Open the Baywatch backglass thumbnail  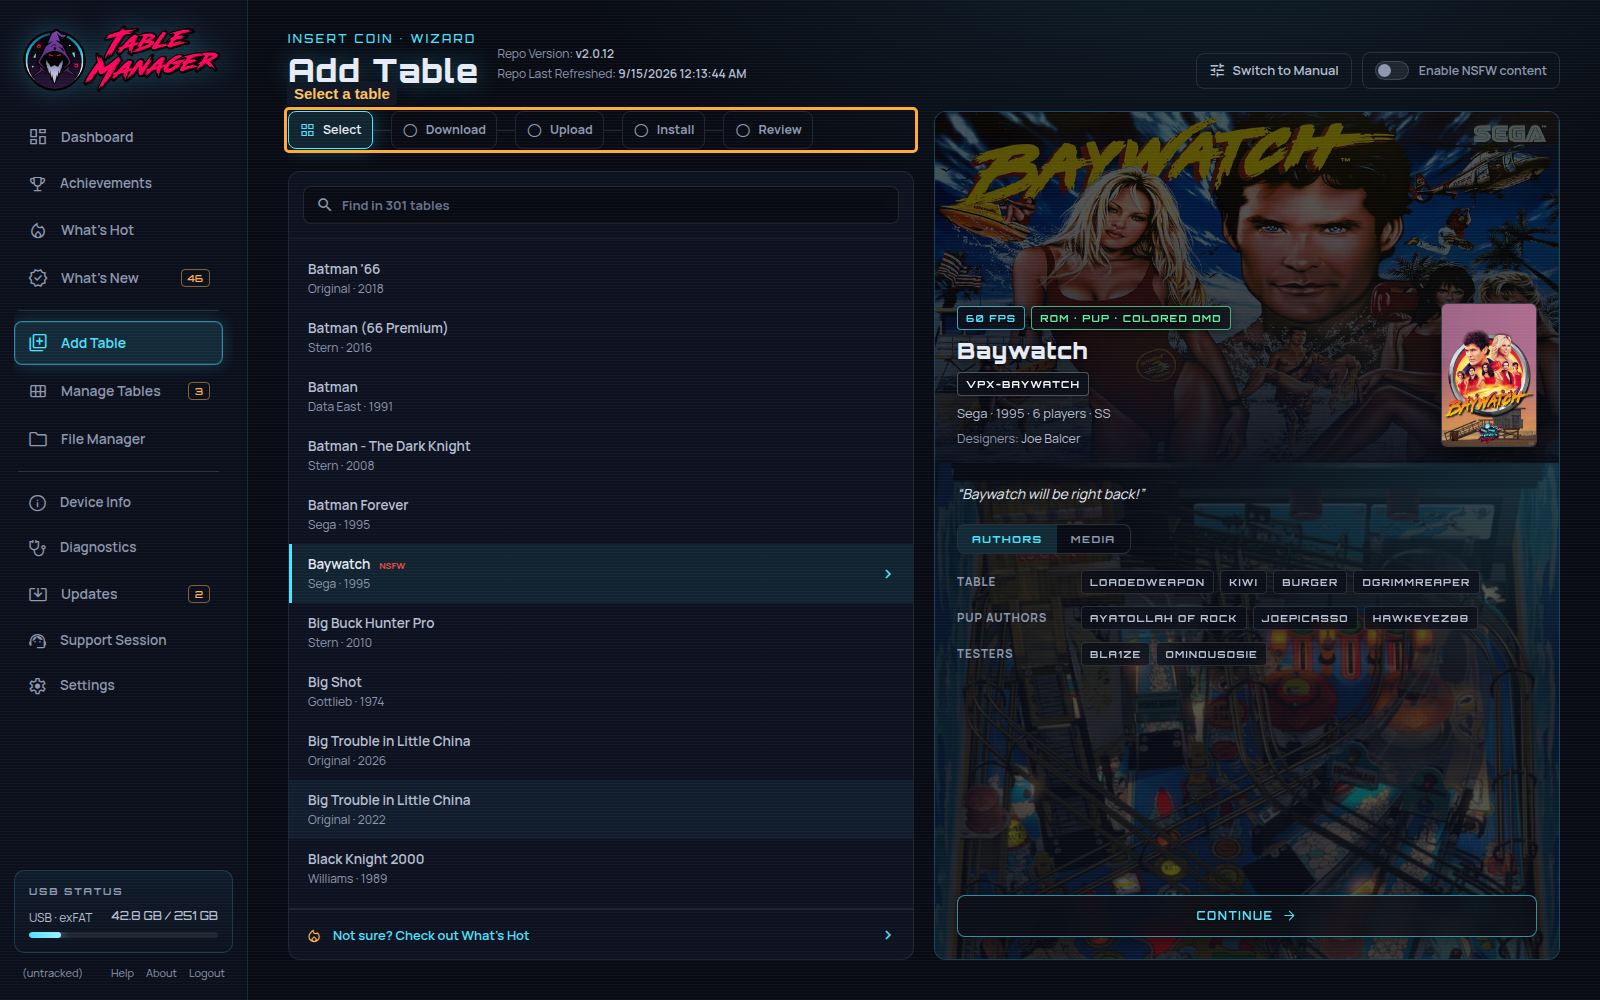[1489, 375]
